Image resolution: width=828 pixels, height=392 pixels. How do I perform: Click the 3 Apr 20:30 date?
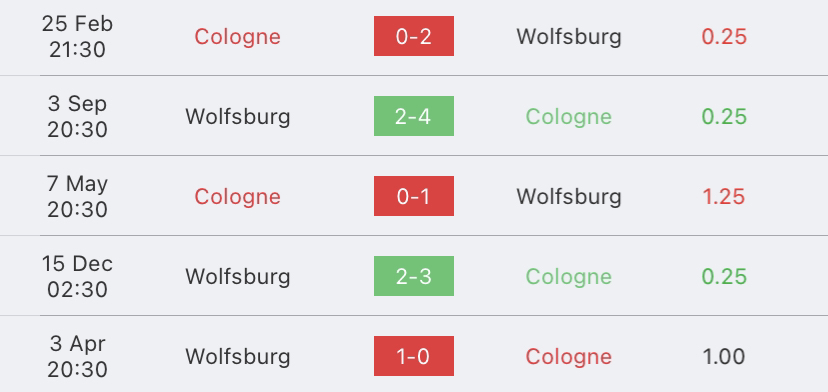[x=78, y=357]
